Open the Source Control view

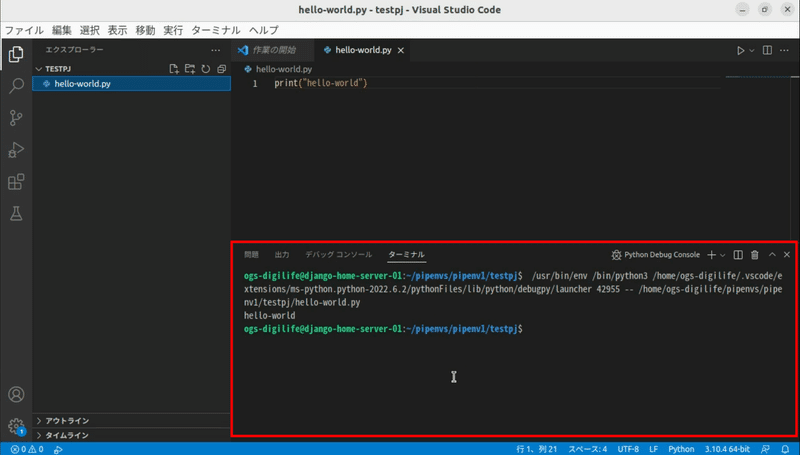tap(16, 118)
